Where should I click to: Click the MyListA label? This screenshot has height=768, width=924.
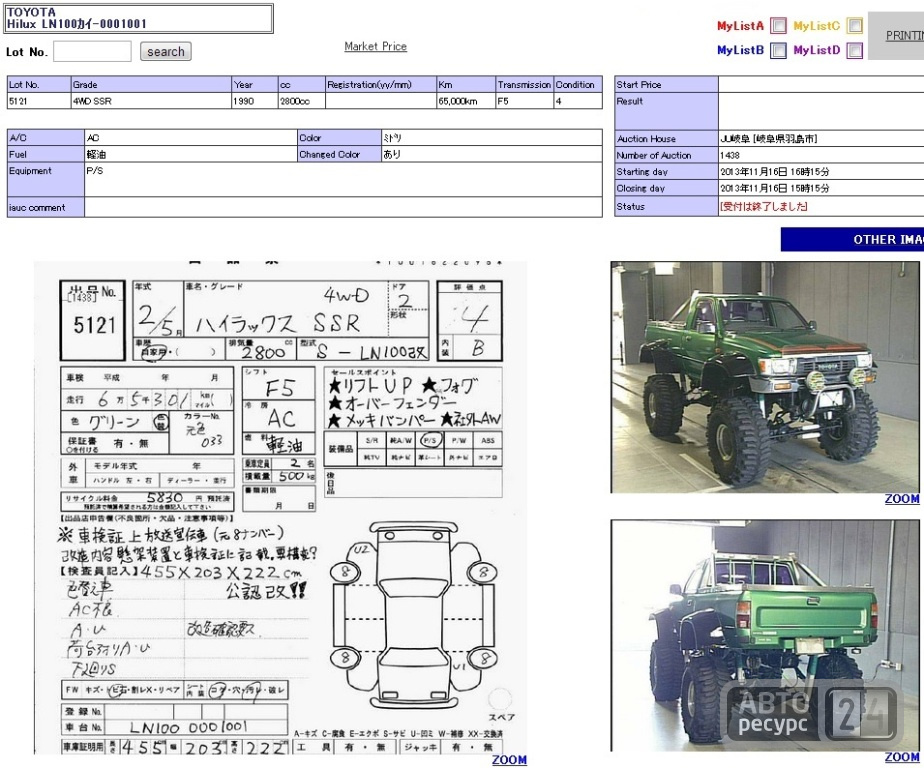740,25
